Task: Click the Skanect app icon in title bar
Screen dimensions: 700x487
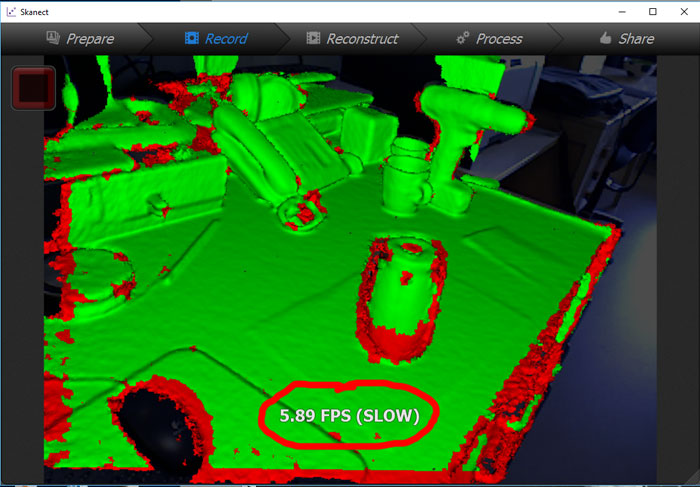Action: pos(11,12)
